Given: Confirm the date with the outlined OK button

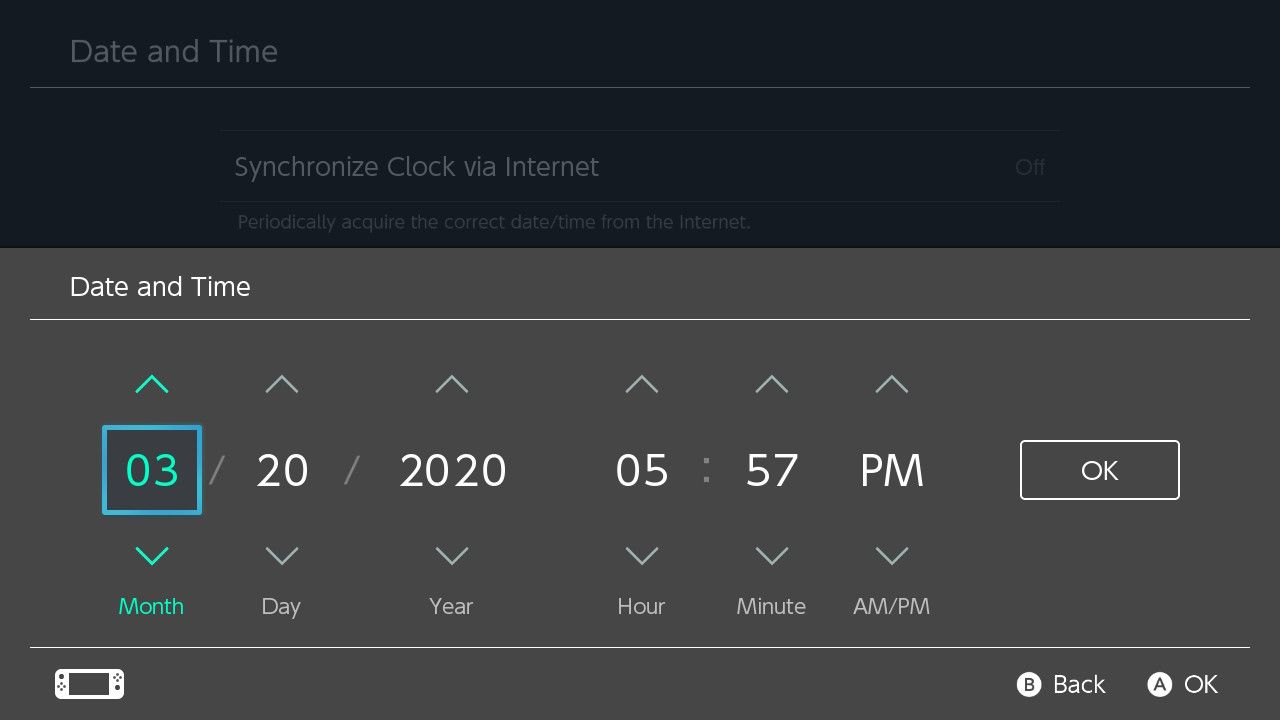Looking at the screenshot, I should click(1099, 470).
